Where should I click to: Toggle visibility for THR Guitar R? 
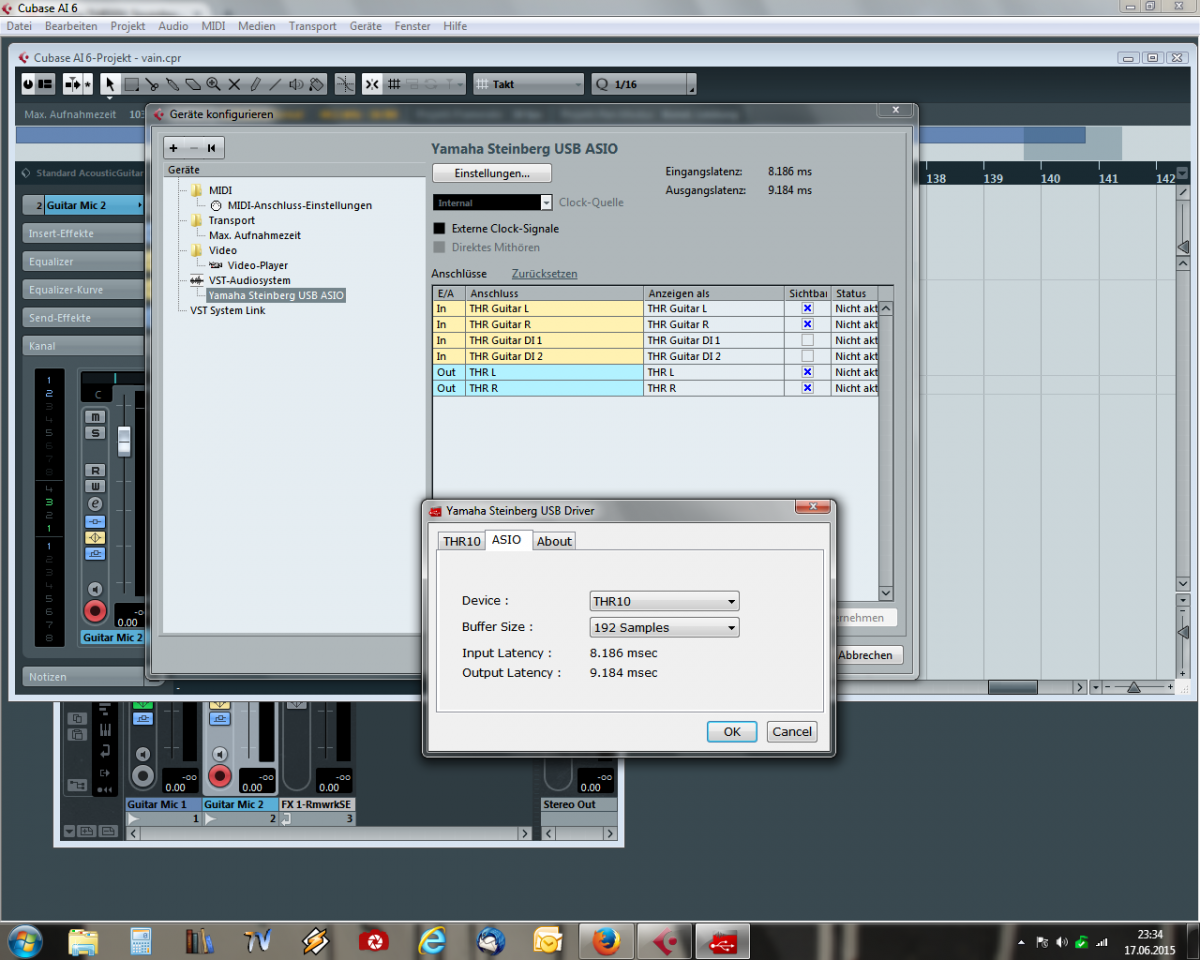(x=807, y=324)
